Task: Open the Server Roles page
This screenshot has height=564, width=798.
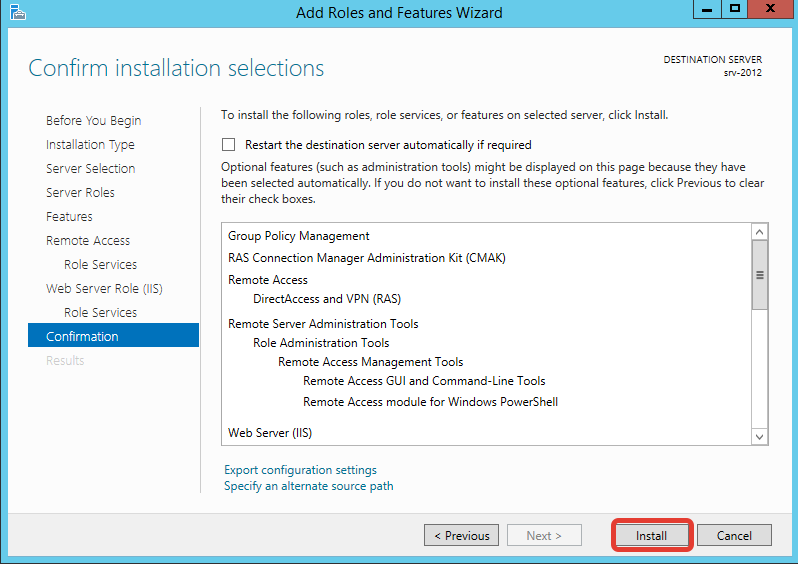Action: [x=80, y=193]
